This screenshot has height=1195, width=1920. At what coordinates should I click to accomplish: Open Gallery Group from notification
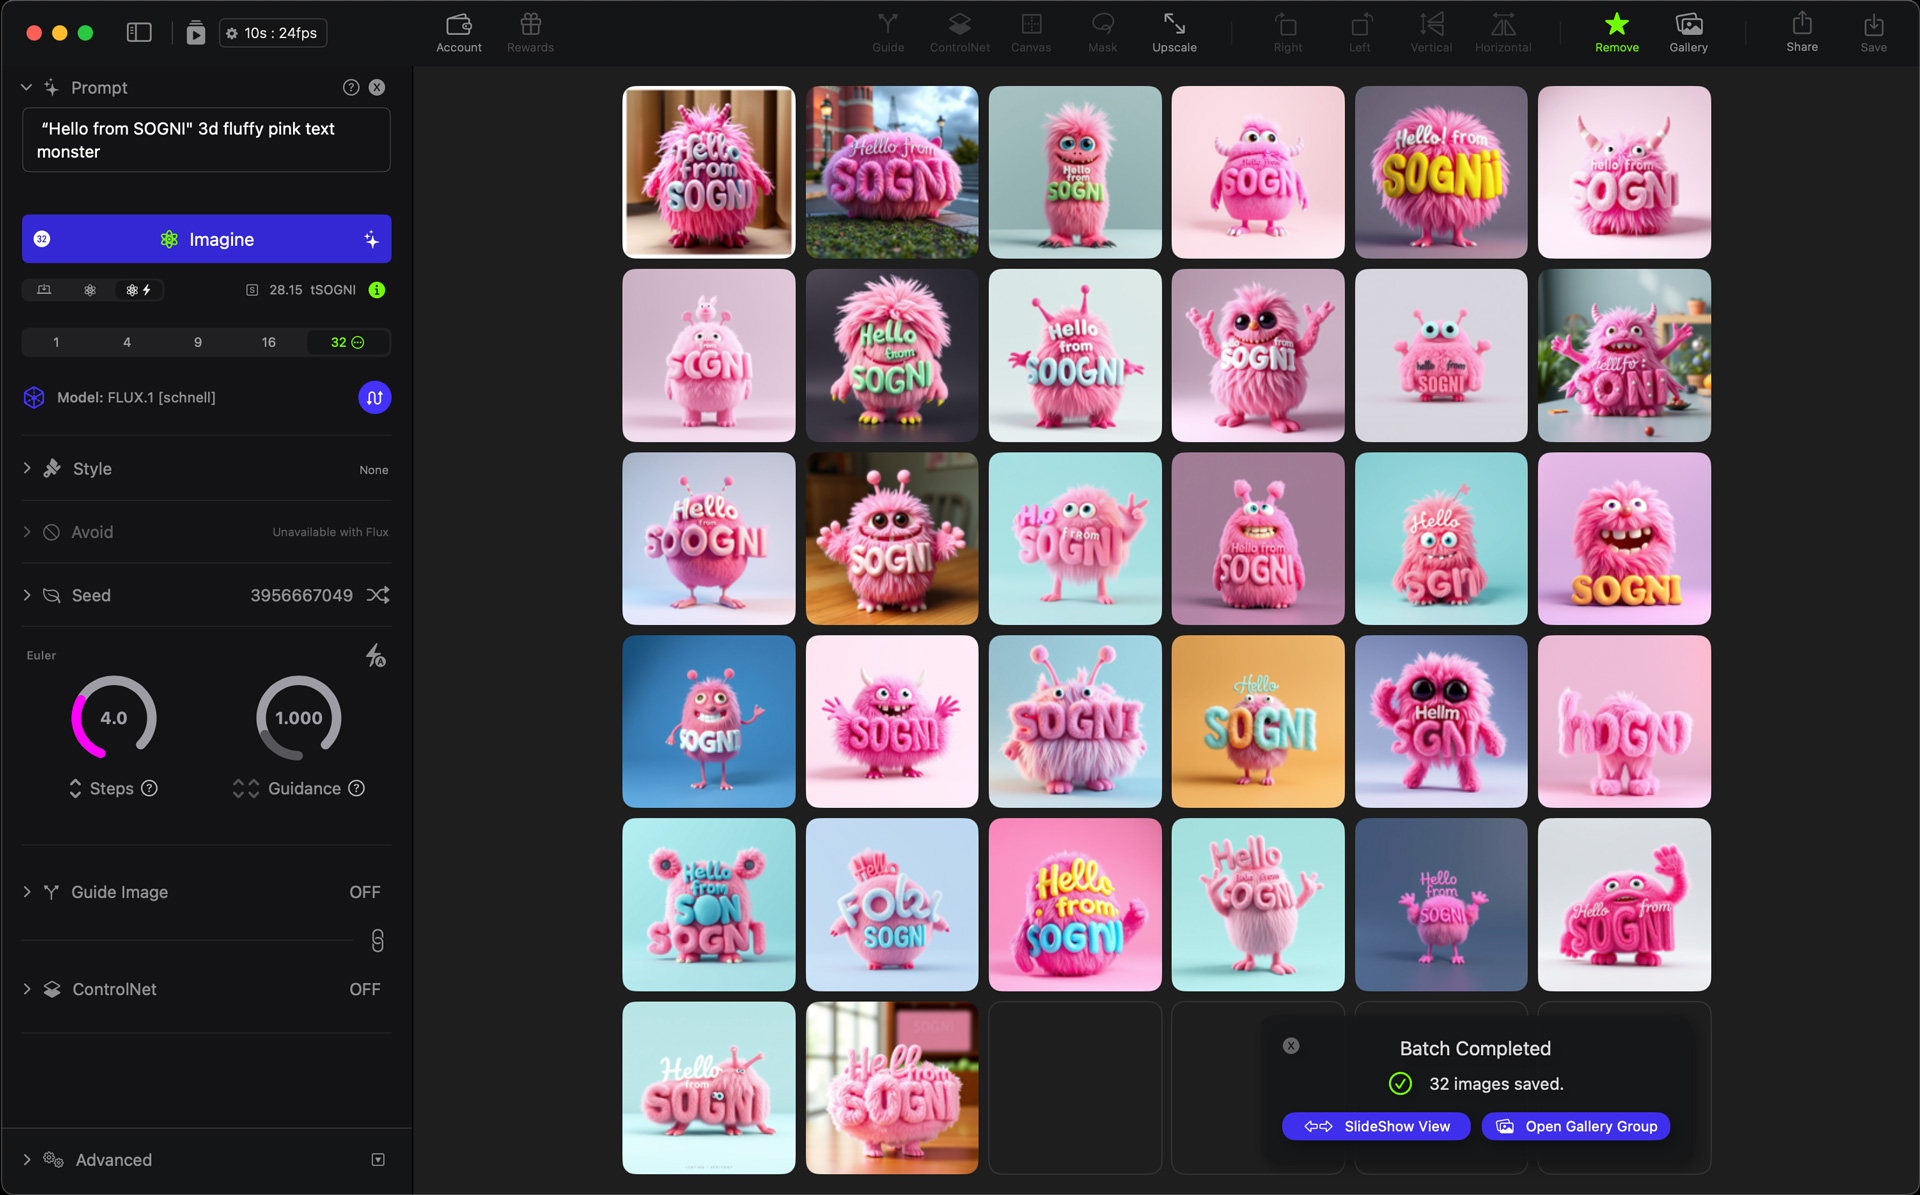coord(1575,1126)
